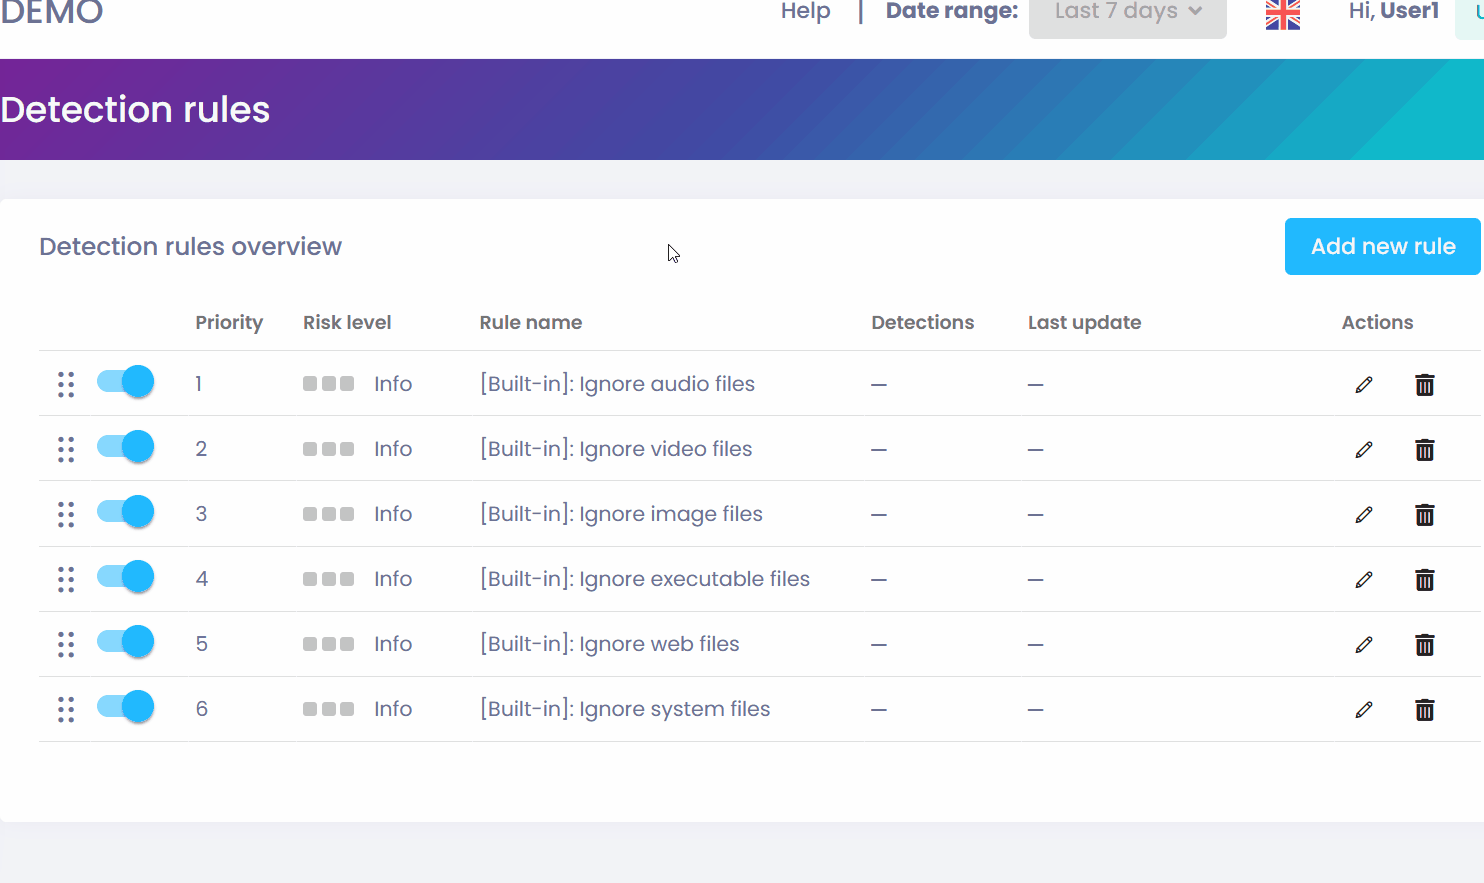Screen dimensions: 1484x883
Task: Select '[Built-in]: Ignore audio files' rule name
Action: pos(617,384)
